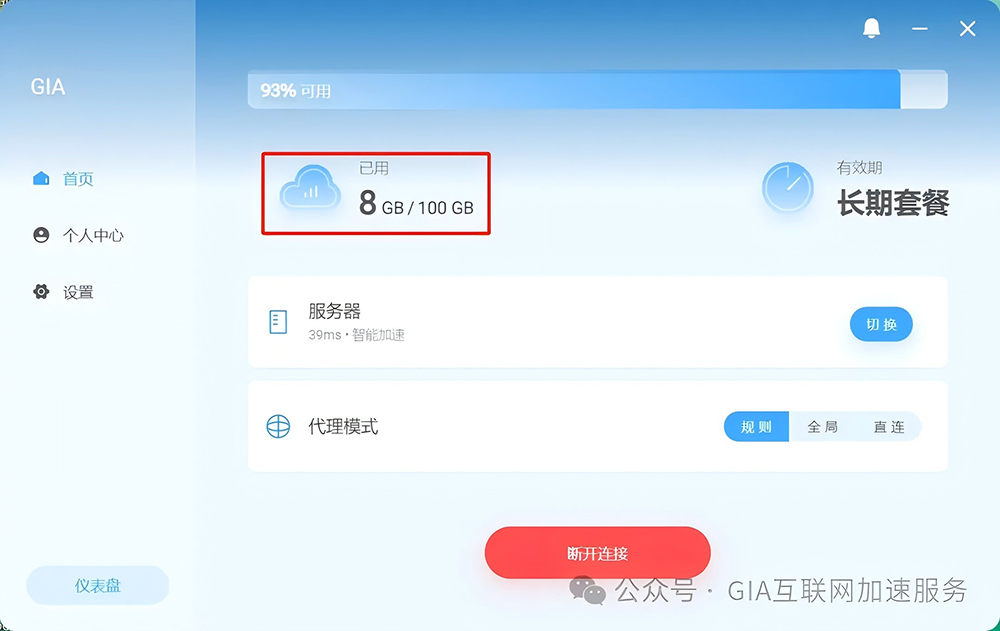1000x631 pixels.
Task: Switch proxy mode to 全局
Action: [x=822, y=427]
